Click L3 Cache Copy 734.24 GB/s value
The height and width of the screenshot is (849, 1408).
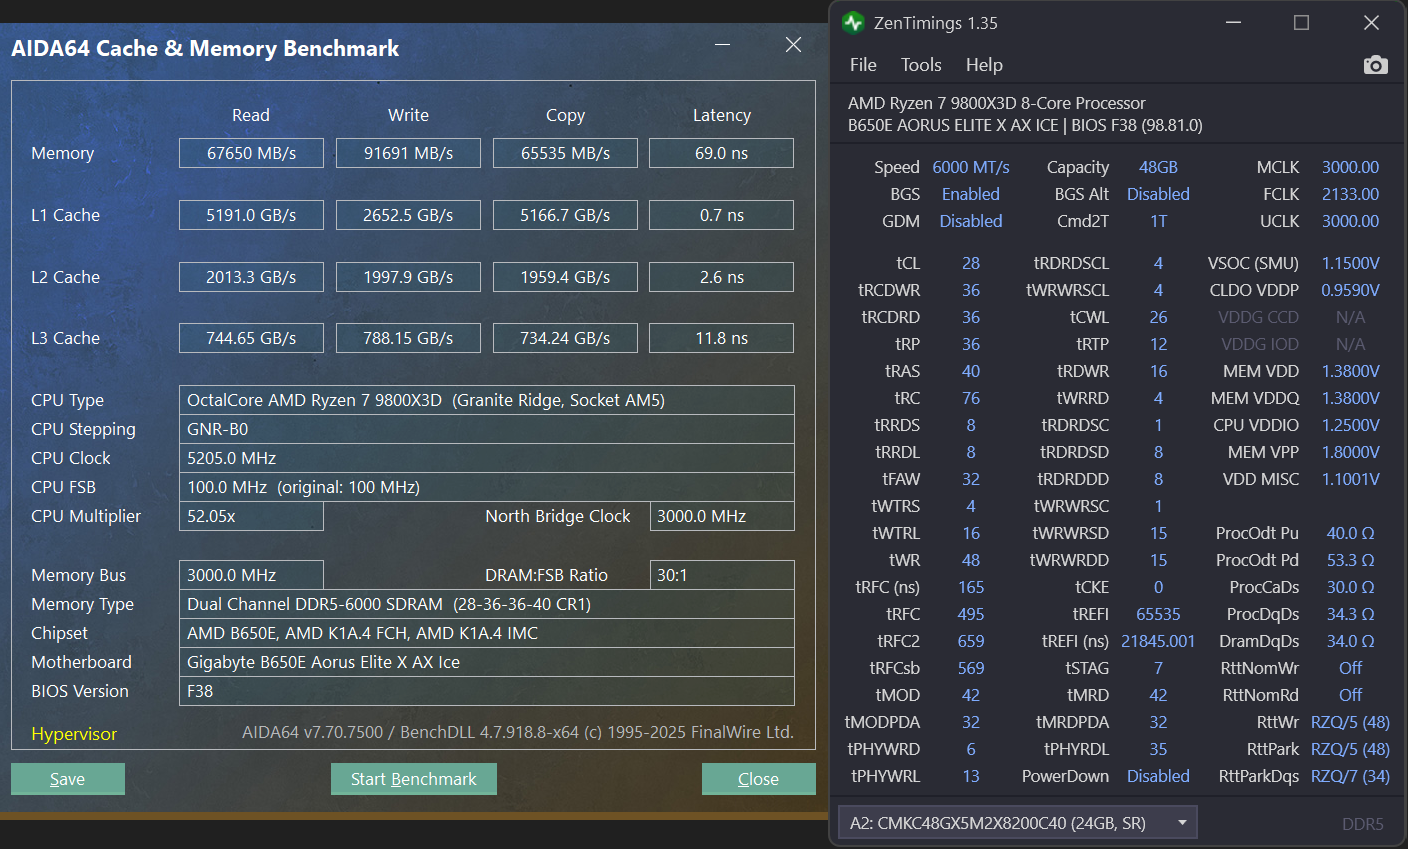point(565,338)
